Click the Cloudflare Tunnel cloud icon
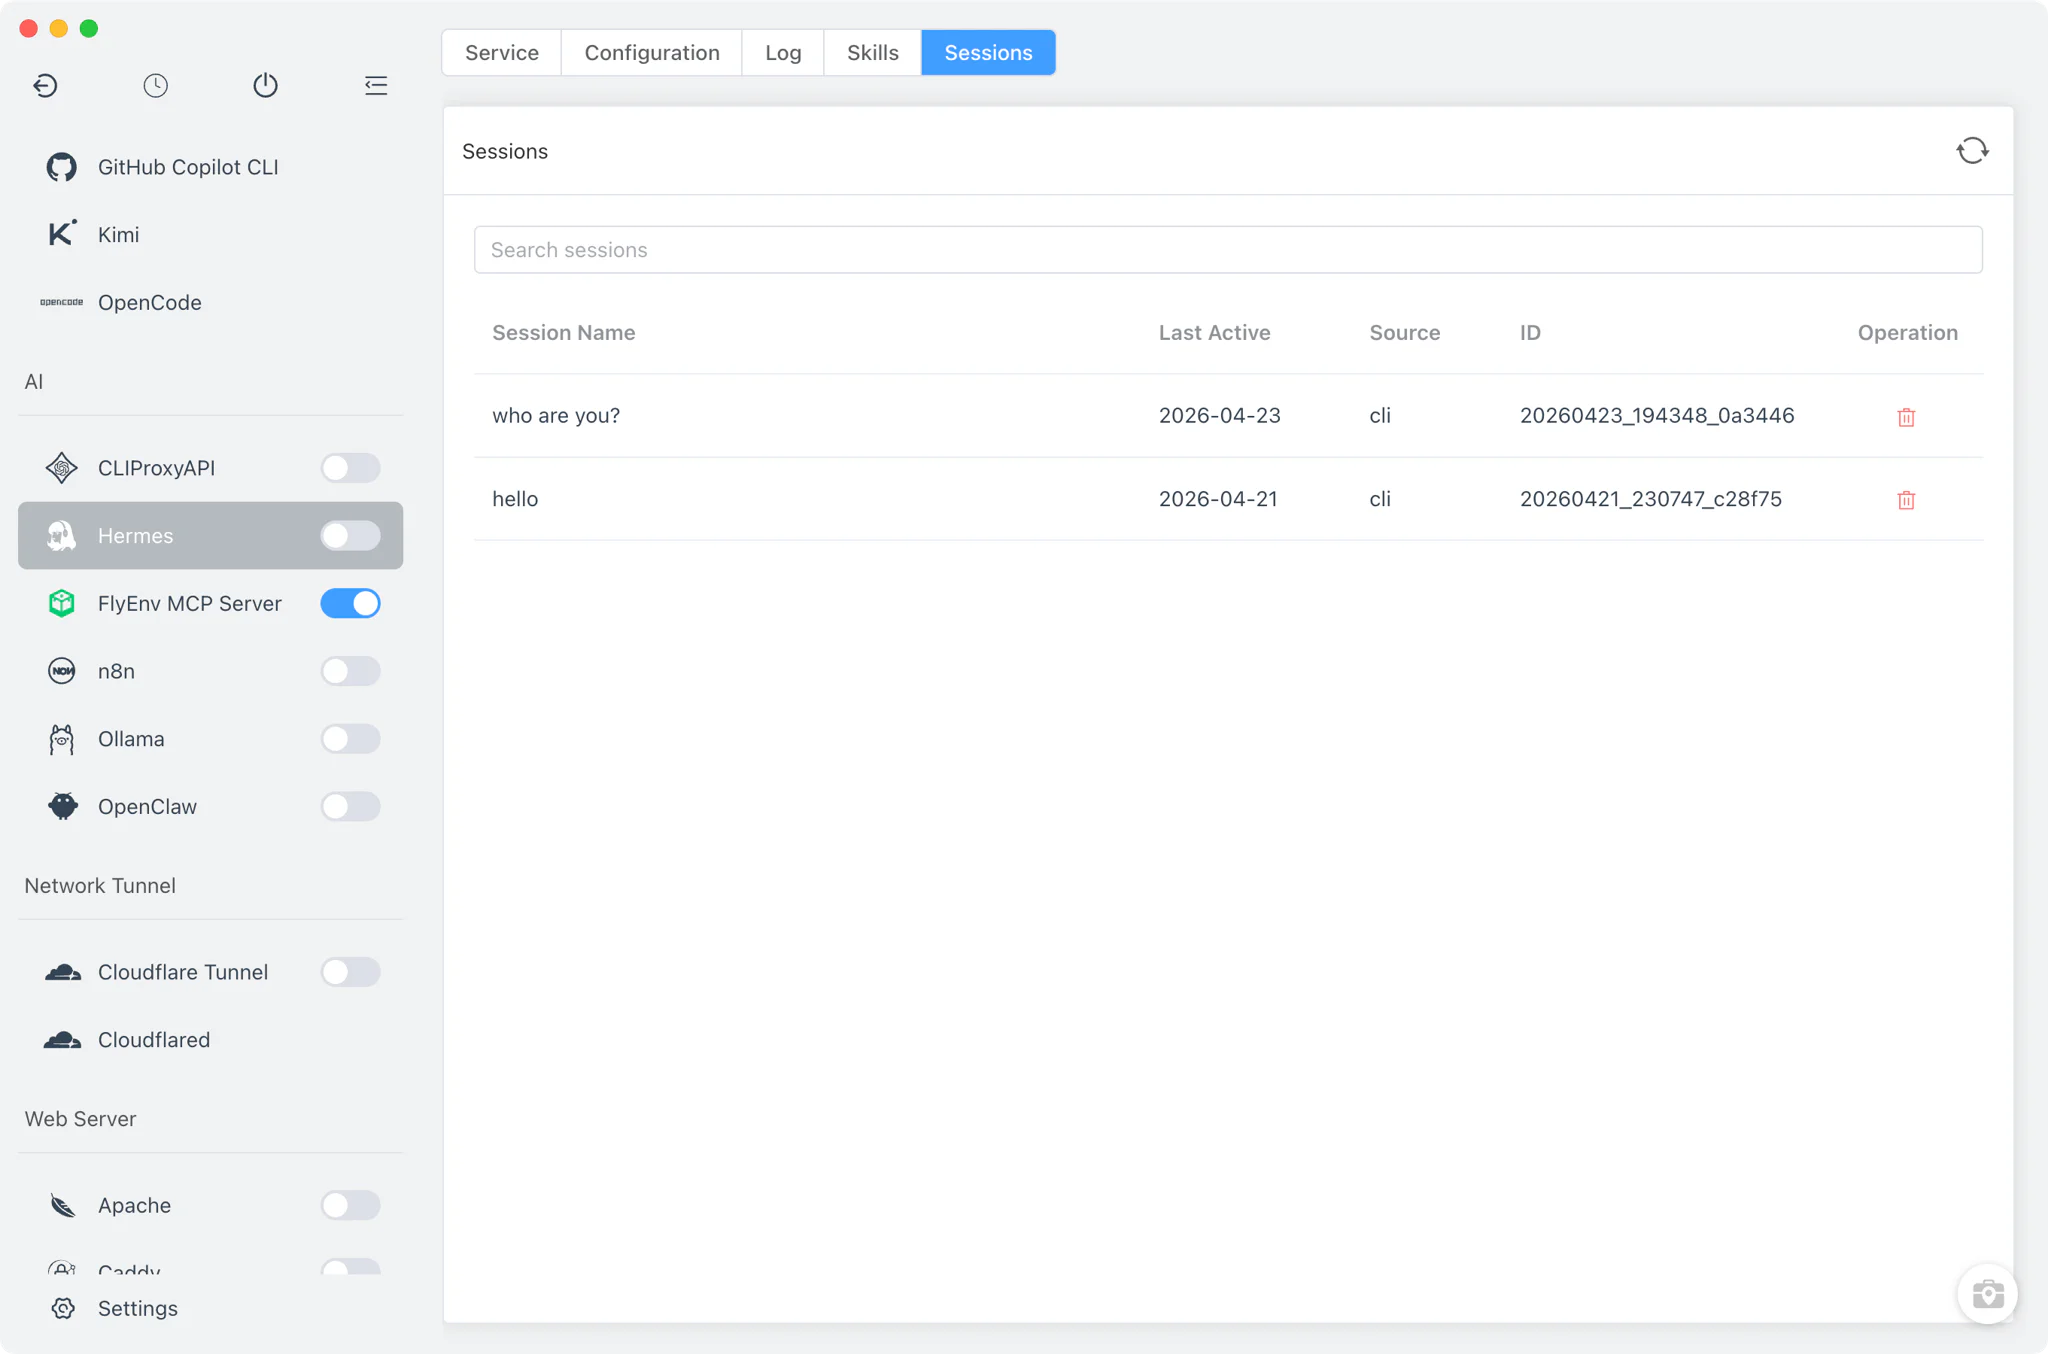This screenshot has height=1354, width=2048. click(x=62, y=972)
